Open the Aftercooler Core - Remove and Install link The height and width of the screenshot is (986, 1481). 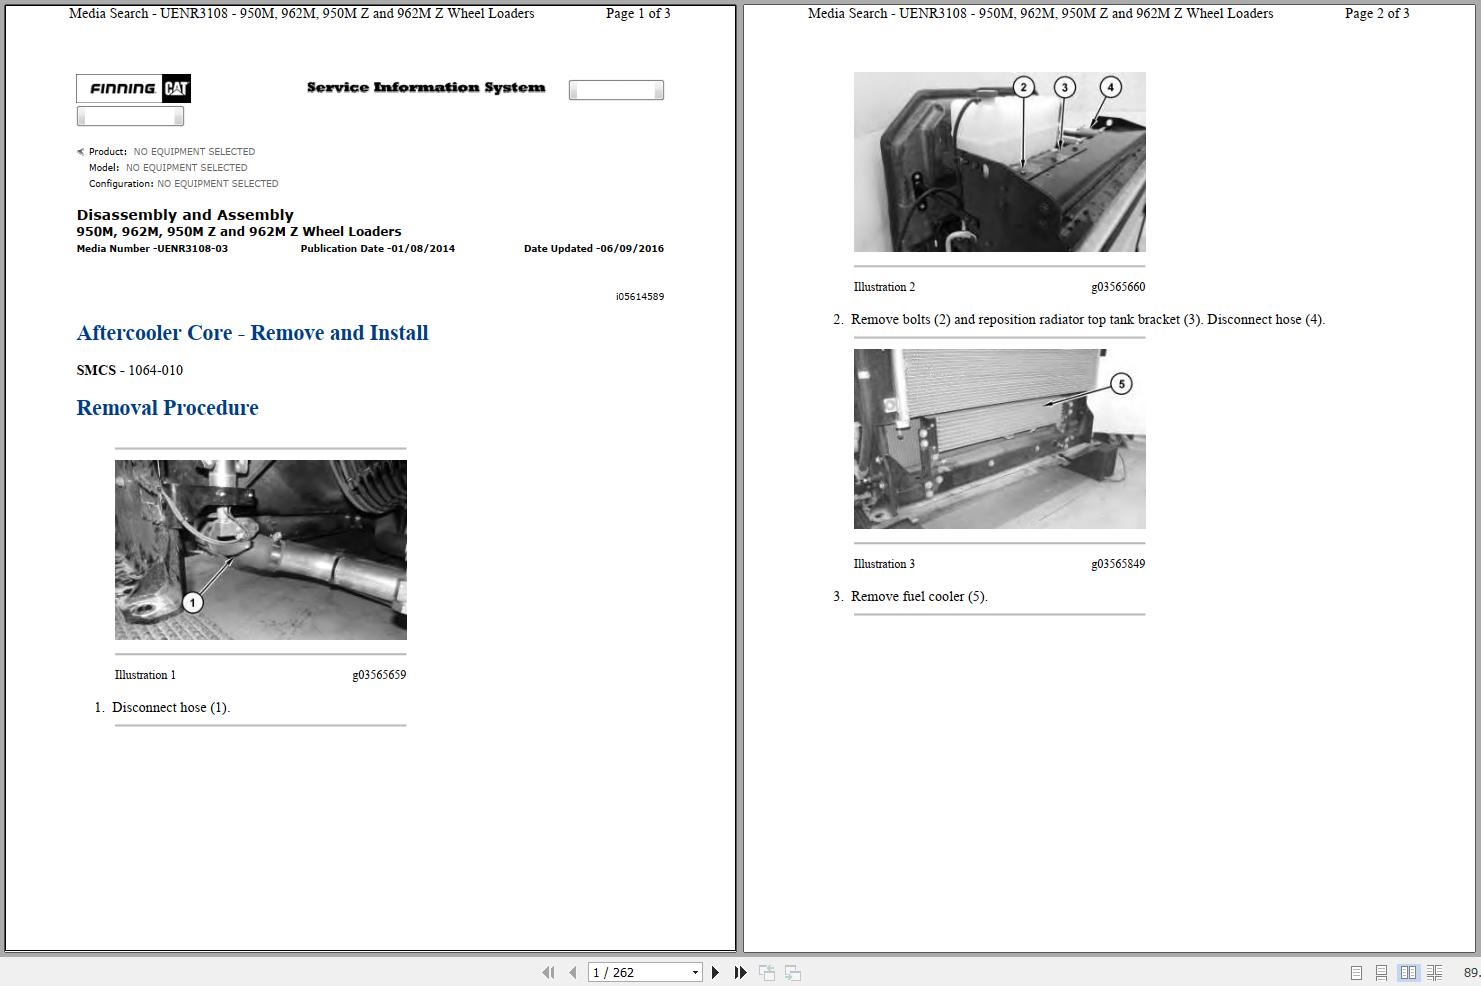252,332
